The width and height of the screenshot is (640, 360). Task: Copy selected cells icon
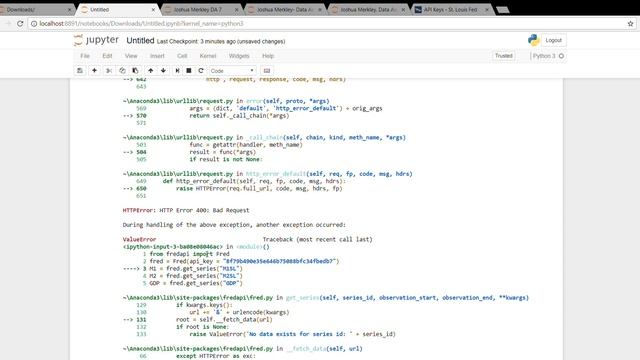tap(122, 71)
